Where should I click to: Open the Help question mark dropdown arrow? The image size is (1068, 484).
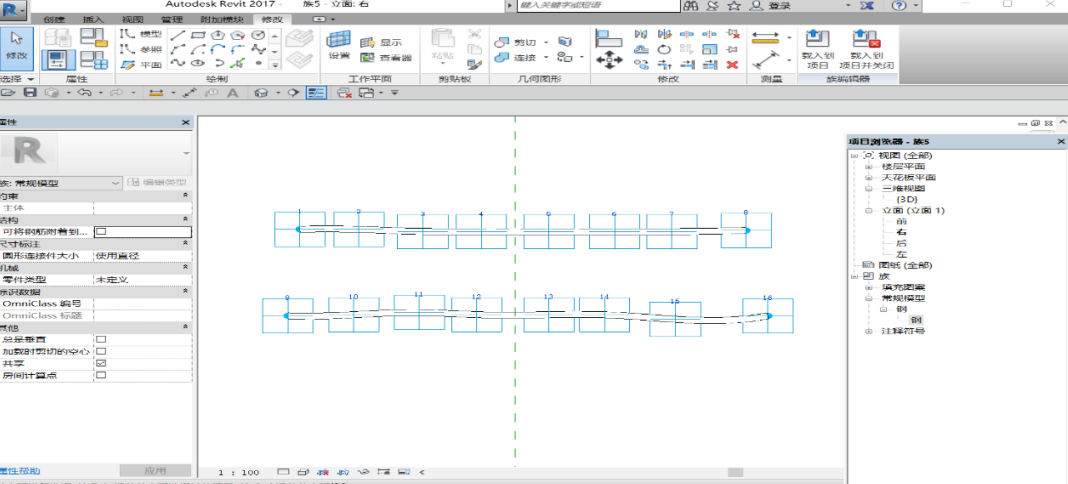[917, 5]
